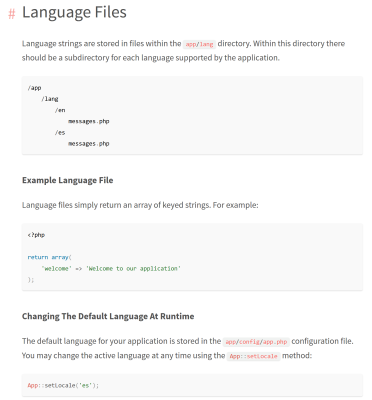Click the App::setLocale('es'); code line
The width and height of the screenshot is (372, 400).
pyautogui.click(x=63, y=386)
